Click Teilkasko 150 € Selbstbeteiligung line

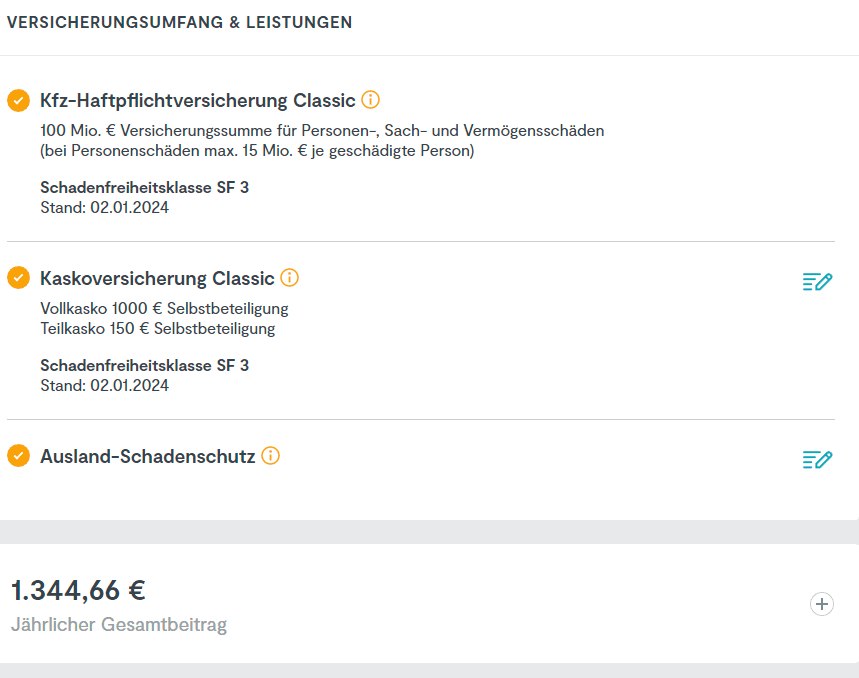point(158,329)
